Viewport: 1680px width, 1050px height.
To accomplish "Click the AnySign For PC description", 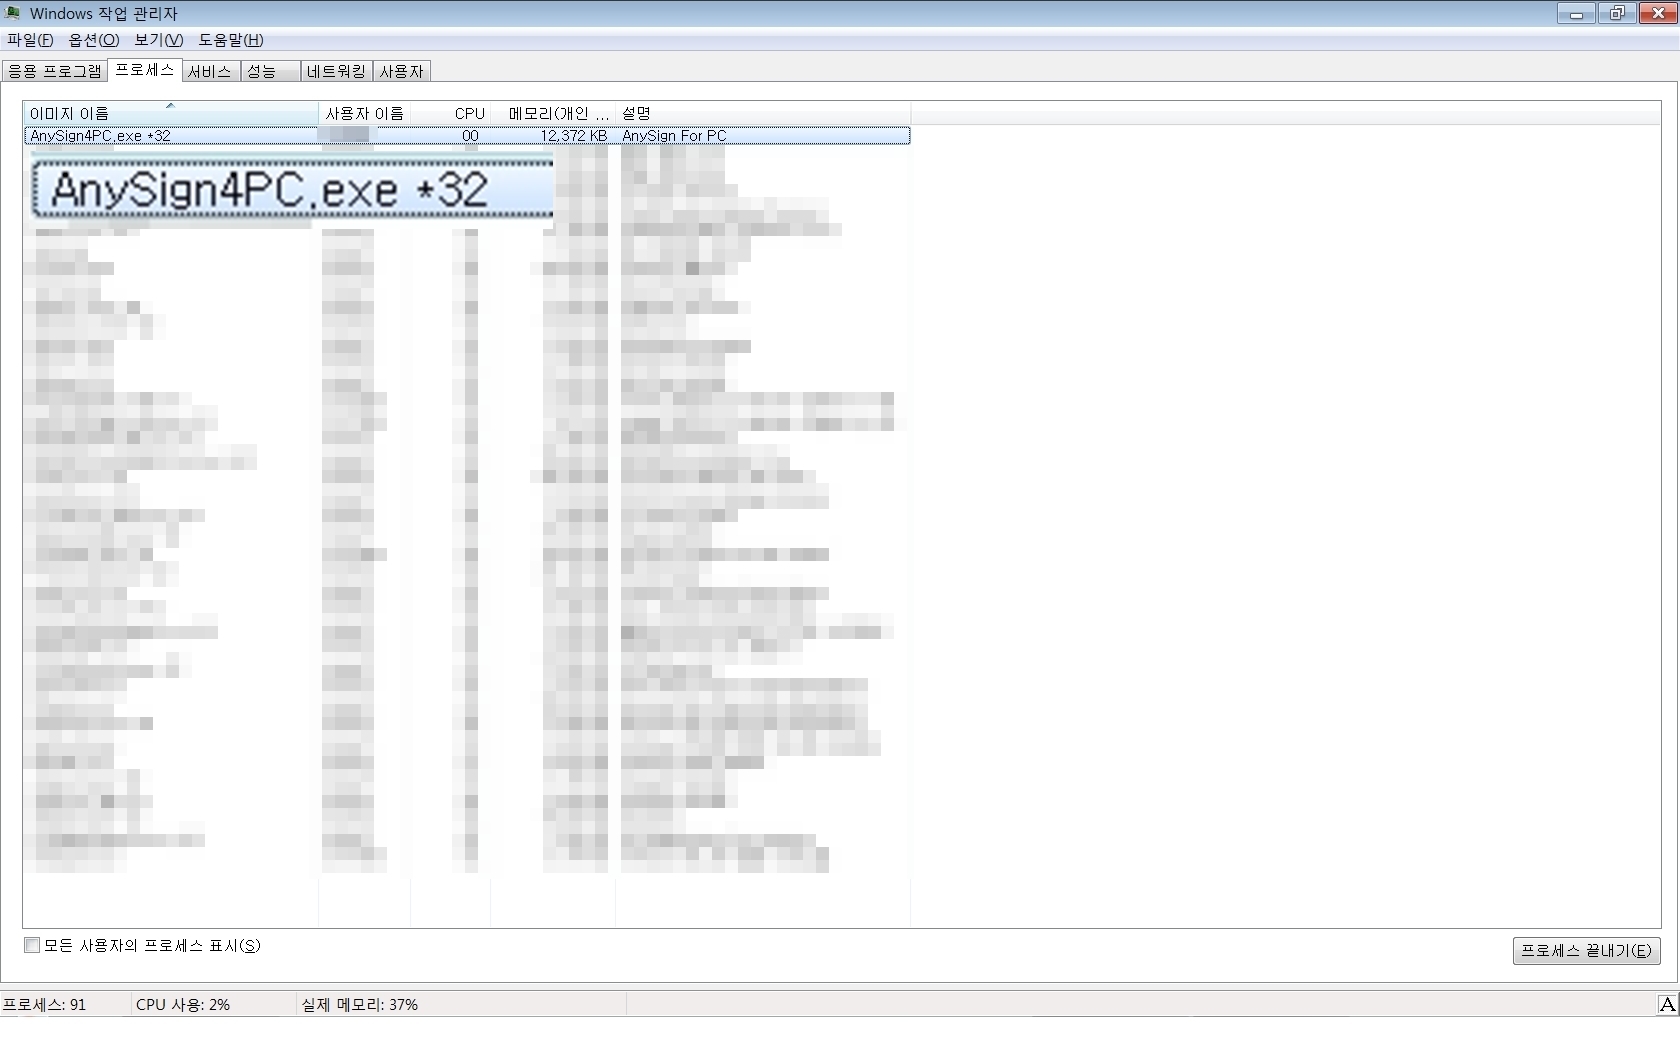I will click(x=674, y=136).
